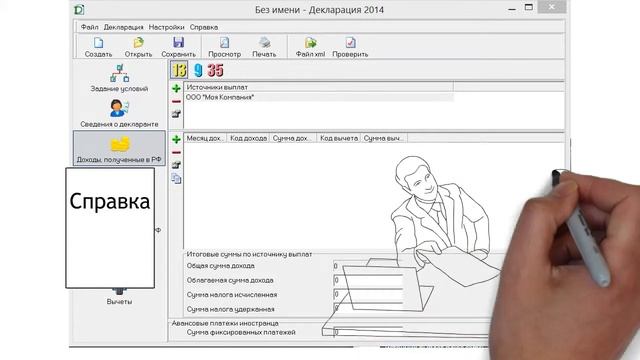This screenshot has width=640, height=360.
Task: Click Код дохода column header
Action: pyautogui.click(x=248, y=138)
